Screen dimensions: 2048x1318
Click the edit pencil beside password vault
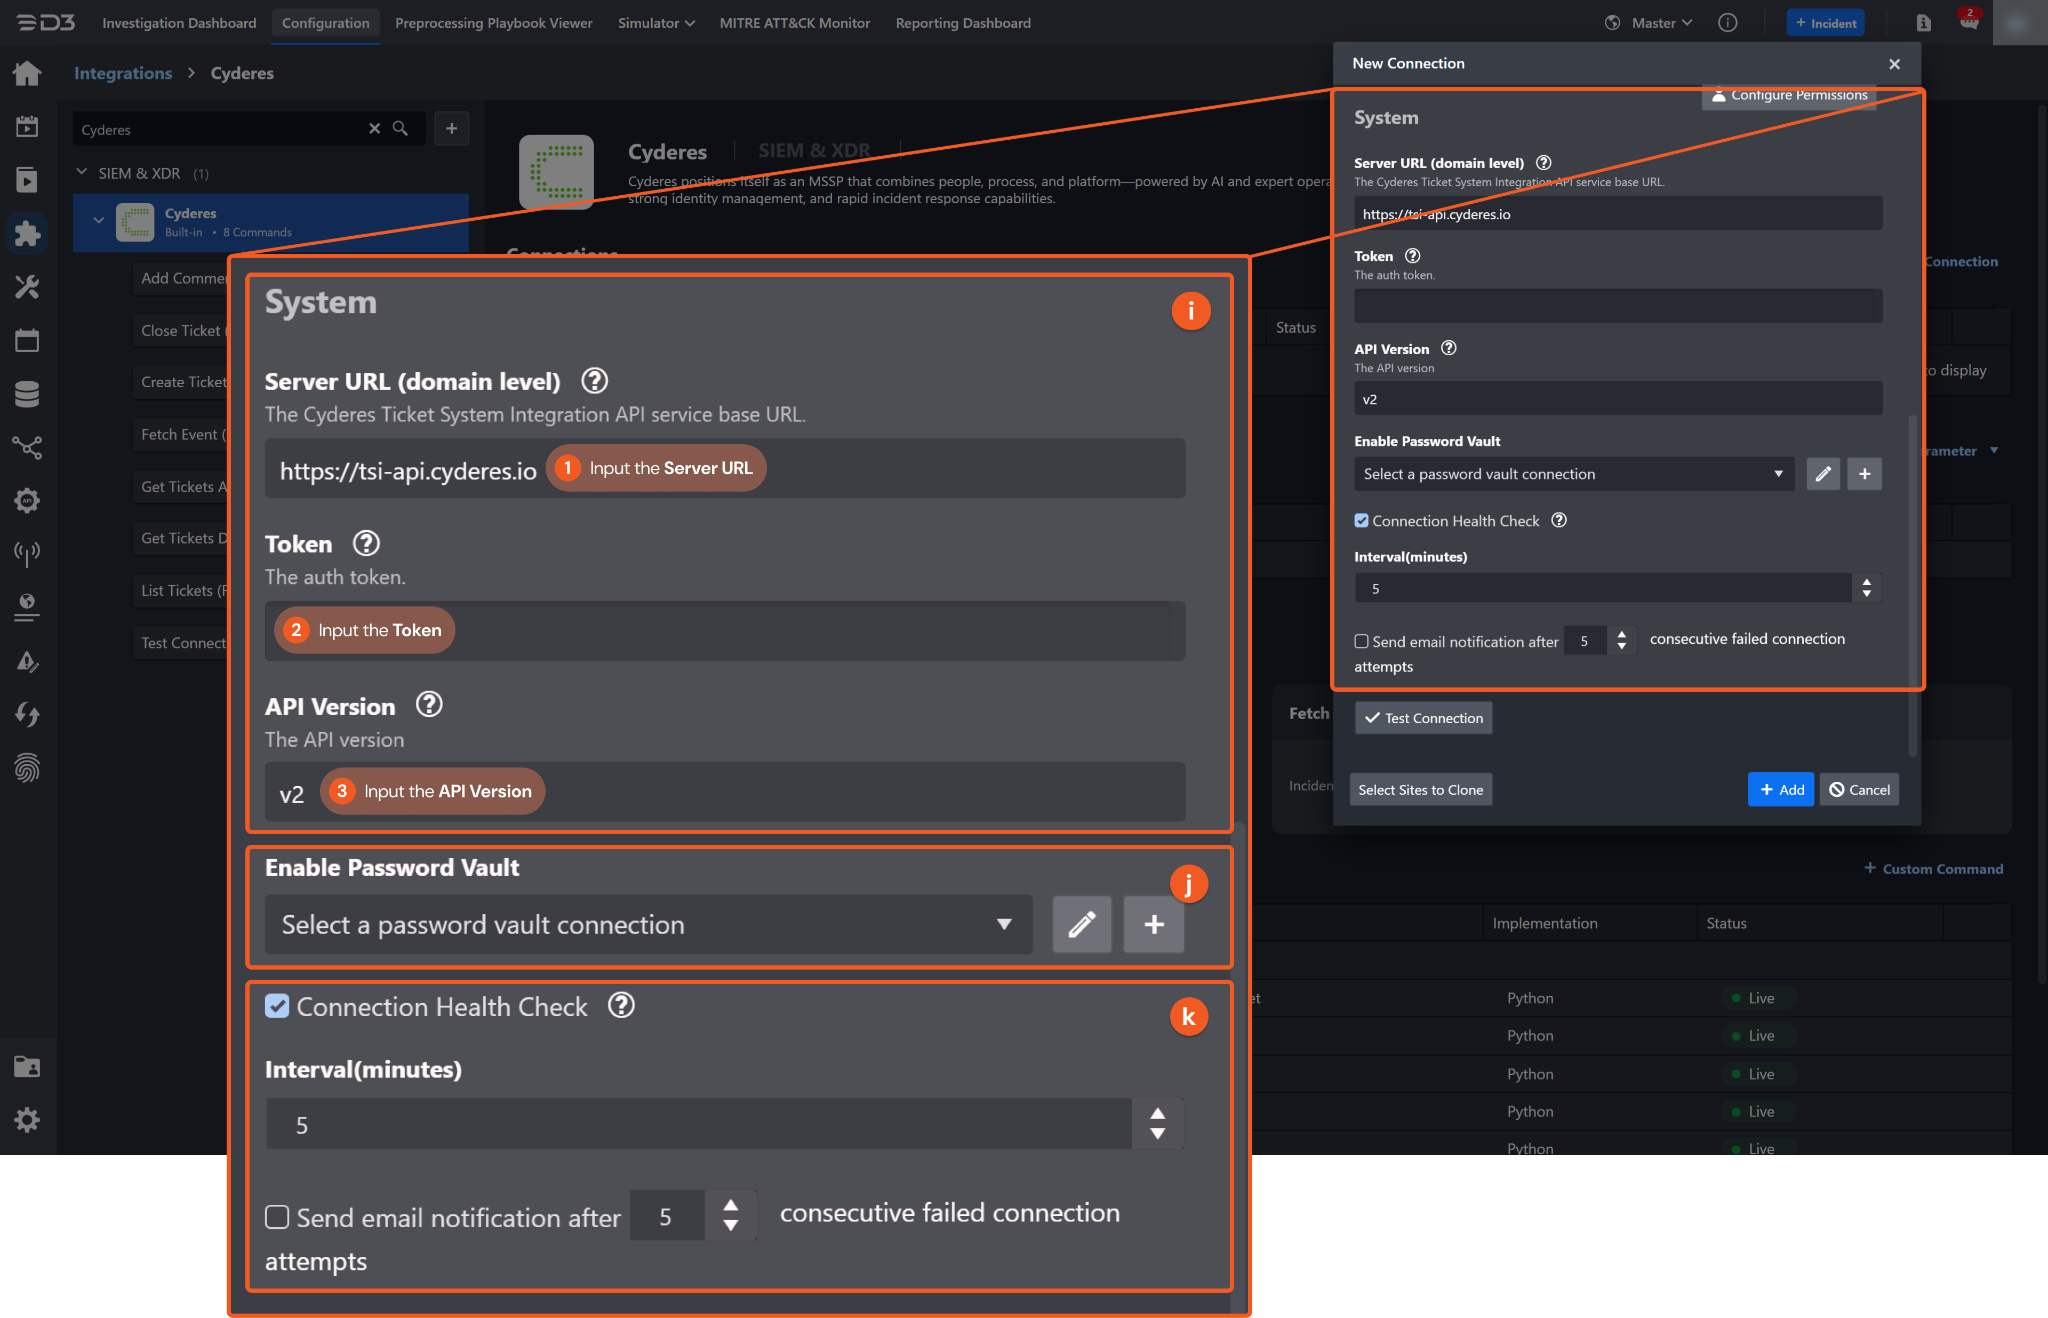coord(1823,474)
